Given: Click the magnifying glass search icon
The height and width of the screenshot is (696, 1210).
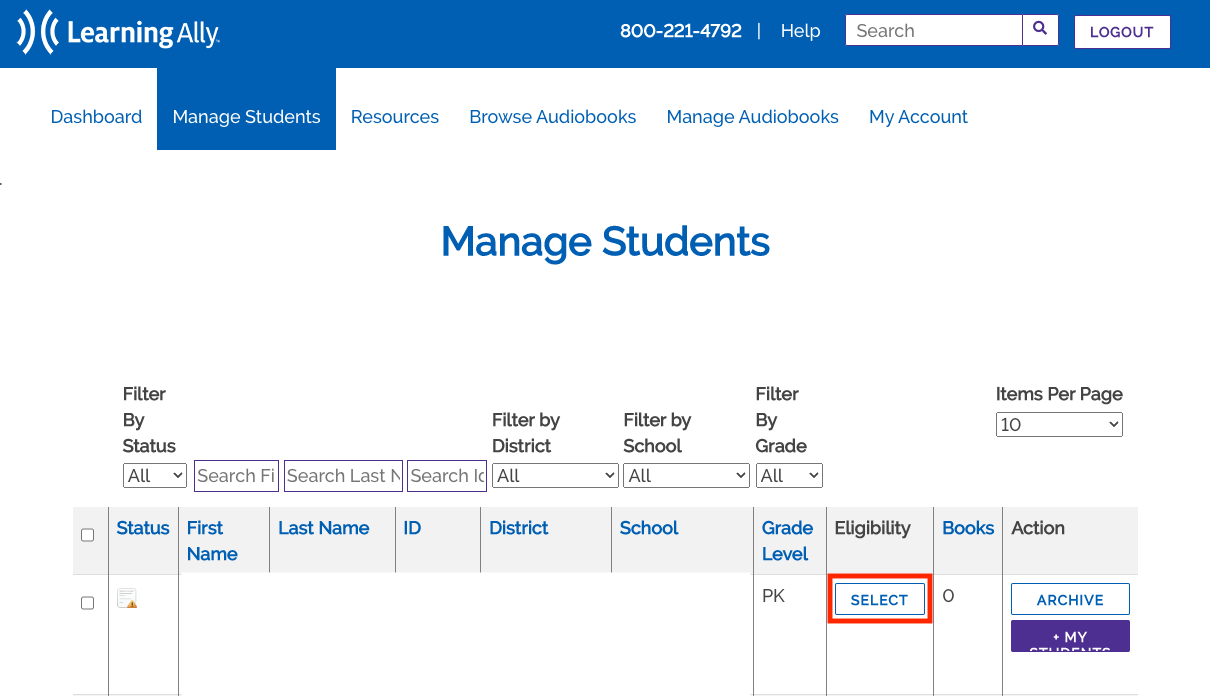Looking at the screenshot, I should coord(1040,30).
